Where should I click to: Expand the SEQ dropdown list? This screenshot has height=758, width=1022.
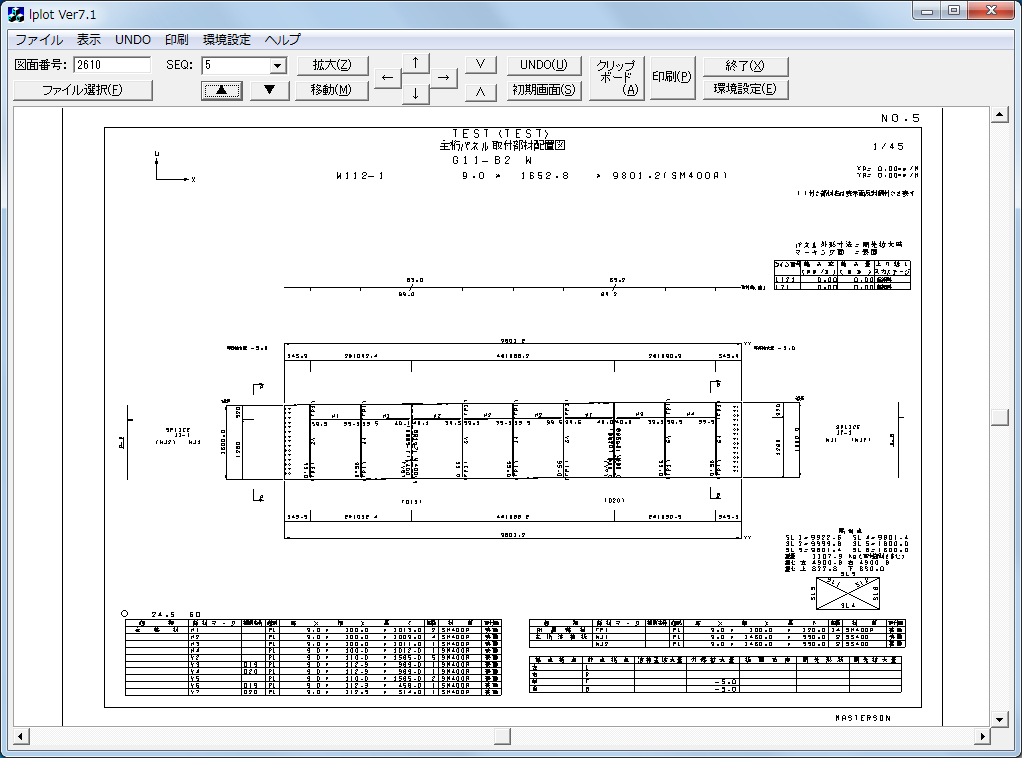tap(278, 66)
